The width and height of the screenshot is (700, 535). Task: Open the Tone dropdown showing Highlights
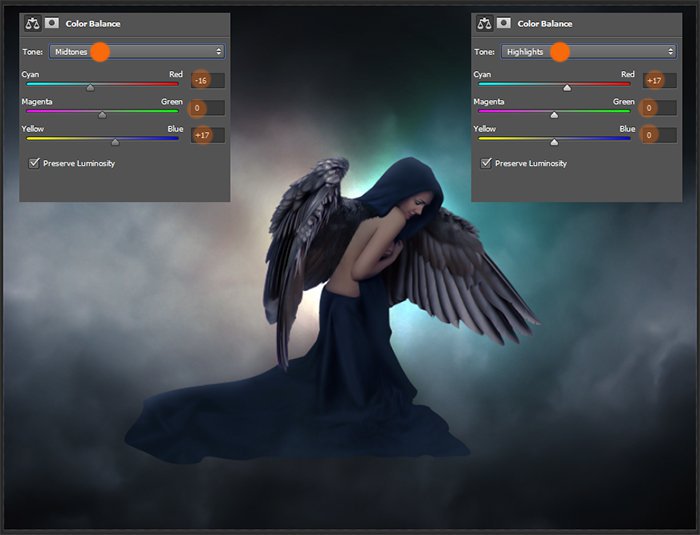[589, 51]
